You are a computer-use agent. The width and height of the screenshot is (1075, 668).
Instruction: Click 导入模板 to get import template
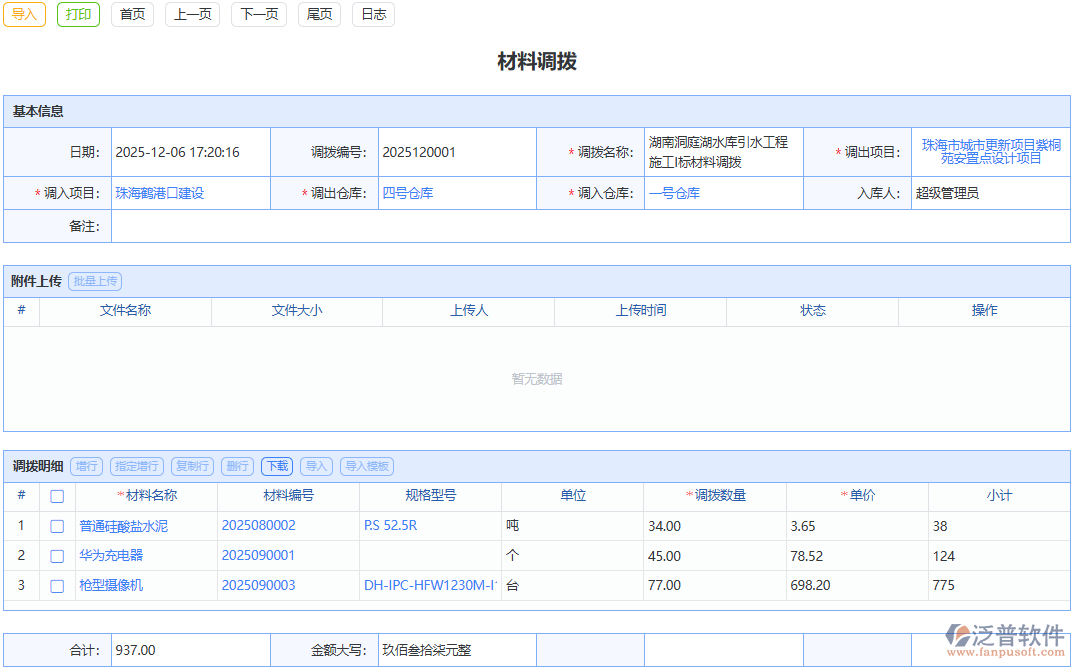(x=368, y=466)
